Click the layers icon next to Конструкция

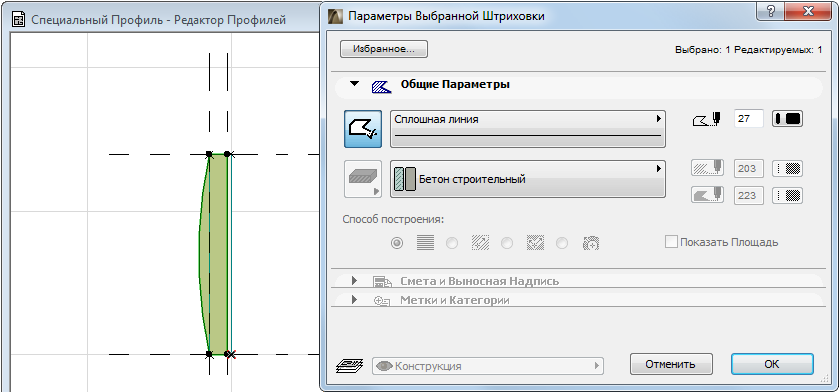[x=349, y=366]
